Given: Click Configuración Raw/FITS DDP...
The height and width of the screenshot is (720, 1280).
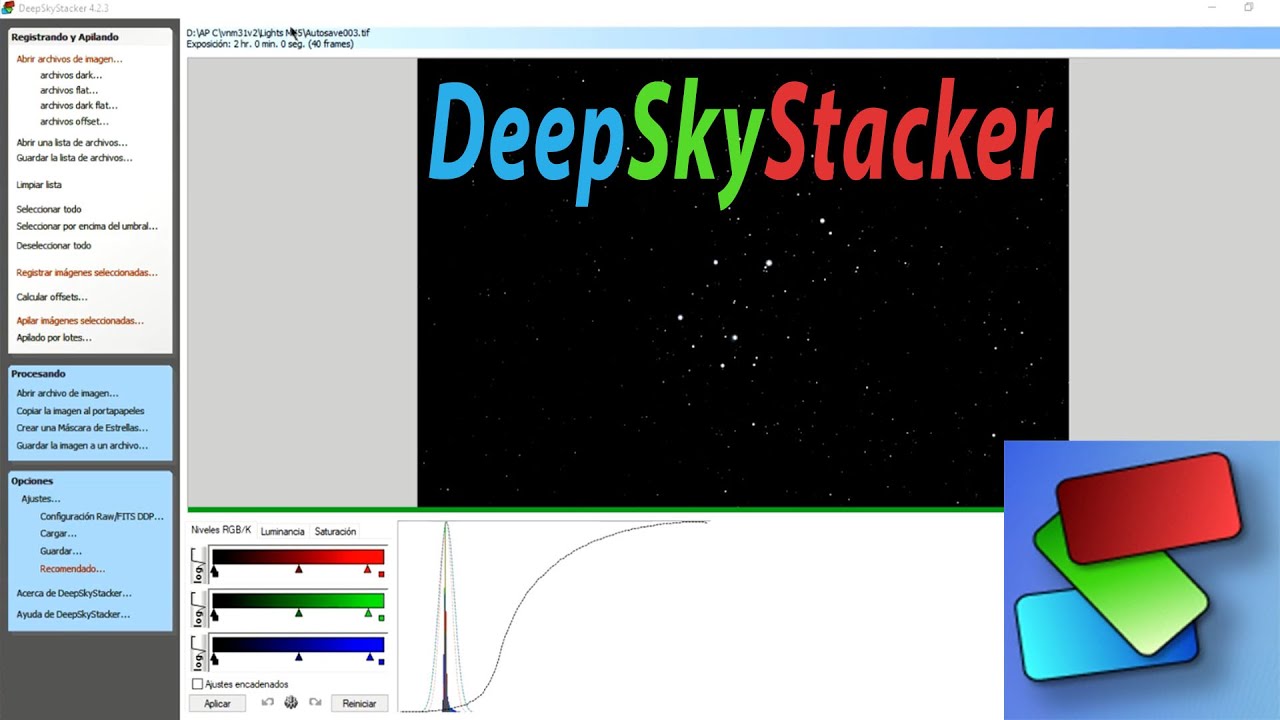Looking at the screenshot, I should [x=102, y=516].
